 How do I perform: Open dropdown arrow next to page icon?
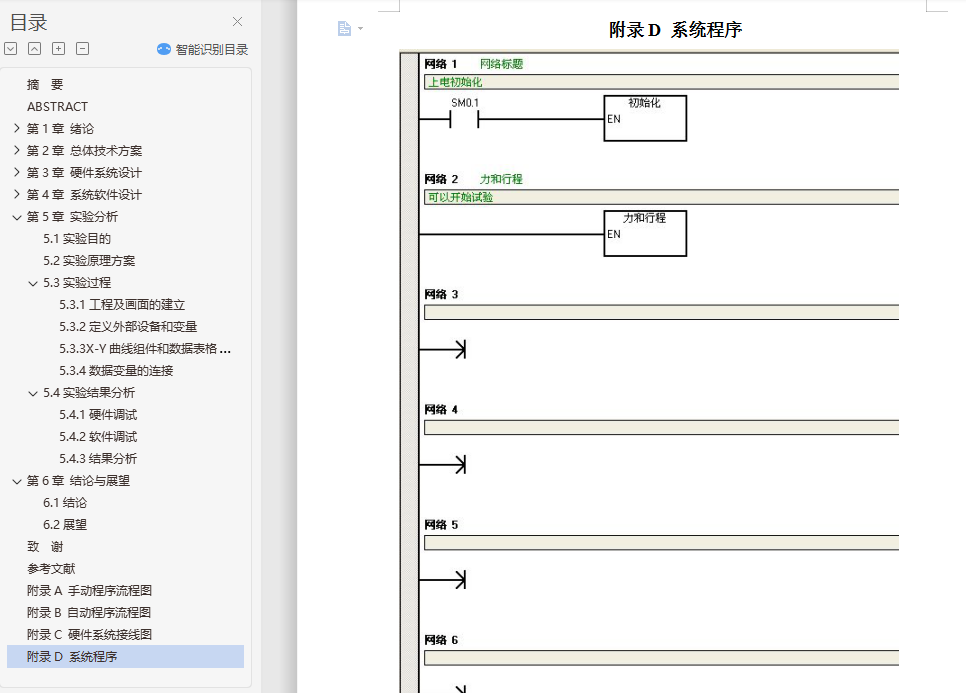(360, 28)
